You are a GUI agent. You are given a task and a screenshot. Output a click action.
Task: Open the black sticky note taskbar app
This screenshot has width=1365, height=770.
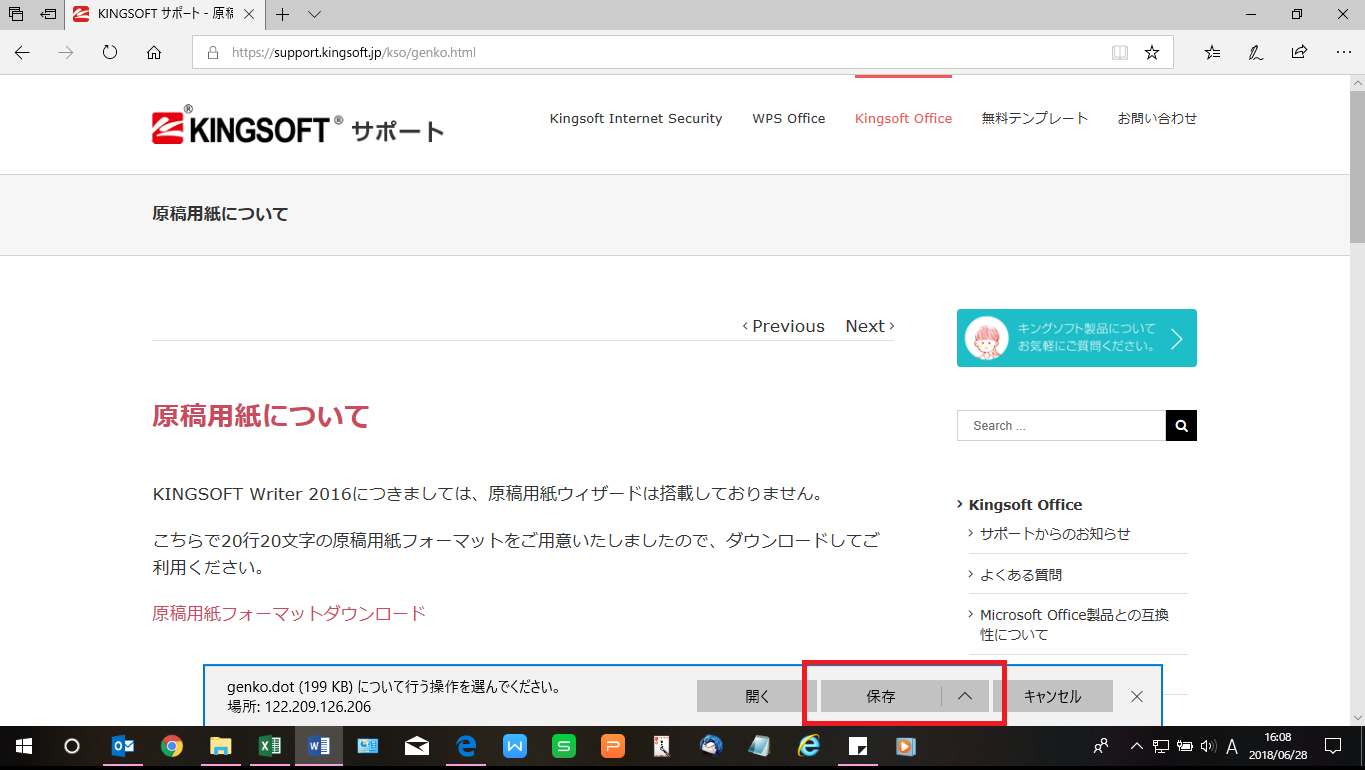click(x=858, y=746)
